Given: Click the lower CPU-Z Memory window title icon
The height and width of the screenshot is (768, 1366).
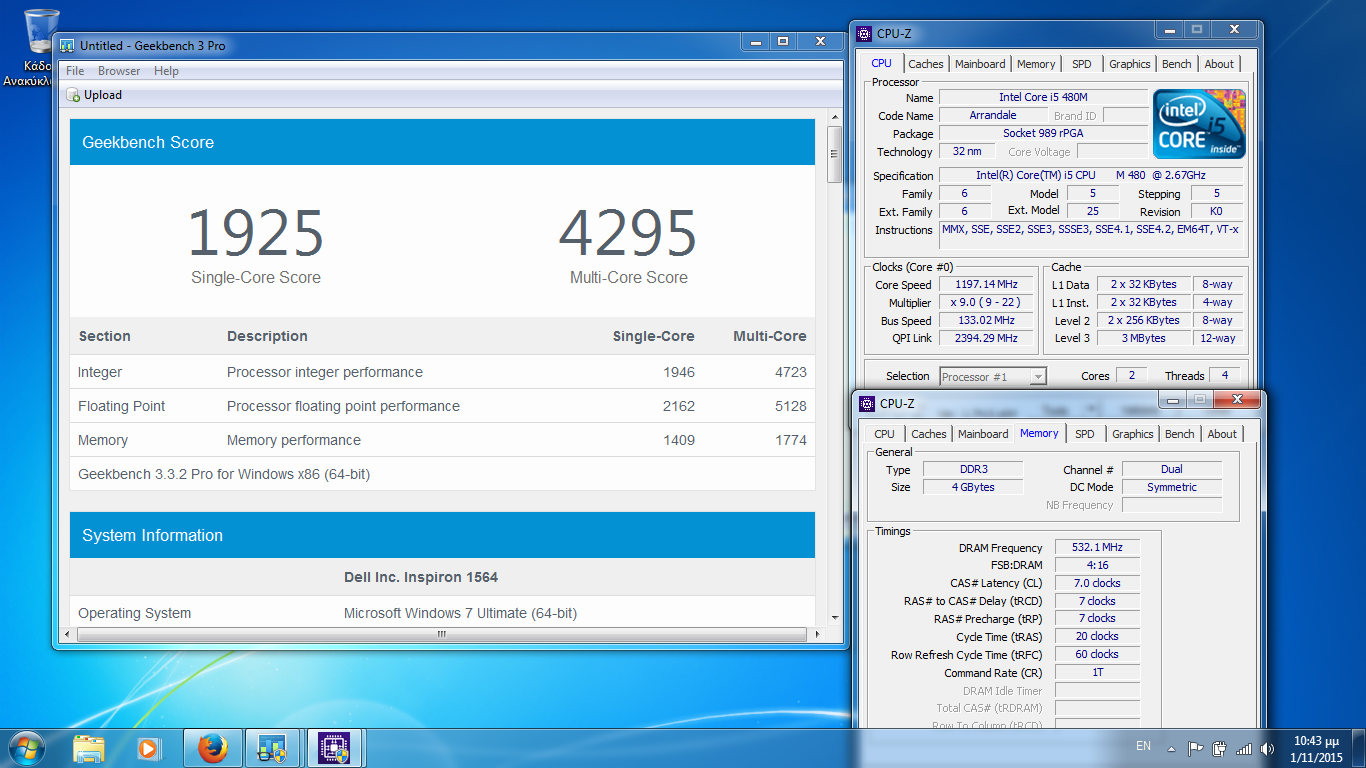Looking at the screenshot, I should 866,404.
